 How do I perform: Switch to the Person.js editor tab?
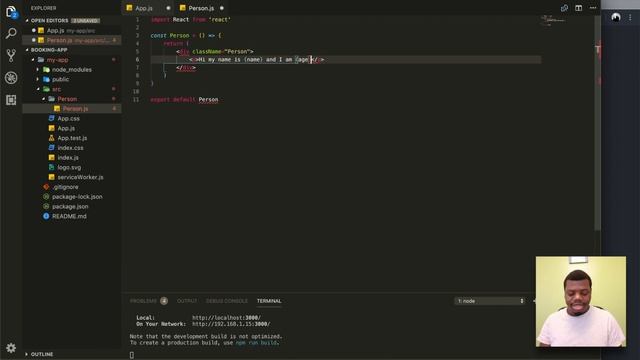click(201, 8)
